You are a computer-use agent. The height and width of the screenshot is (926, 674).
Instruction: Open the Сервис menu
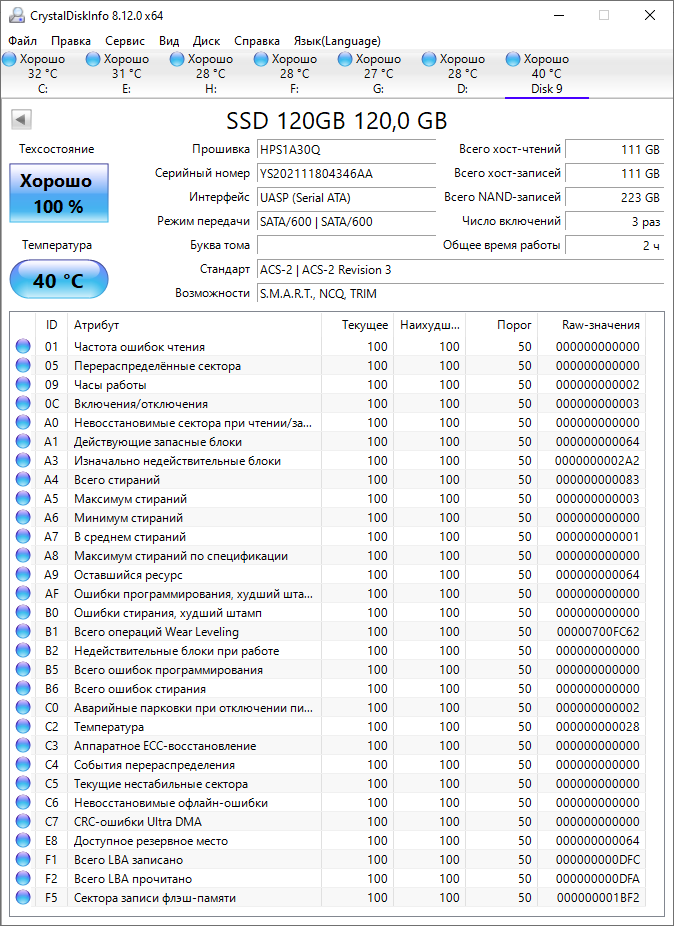point(125,41)
